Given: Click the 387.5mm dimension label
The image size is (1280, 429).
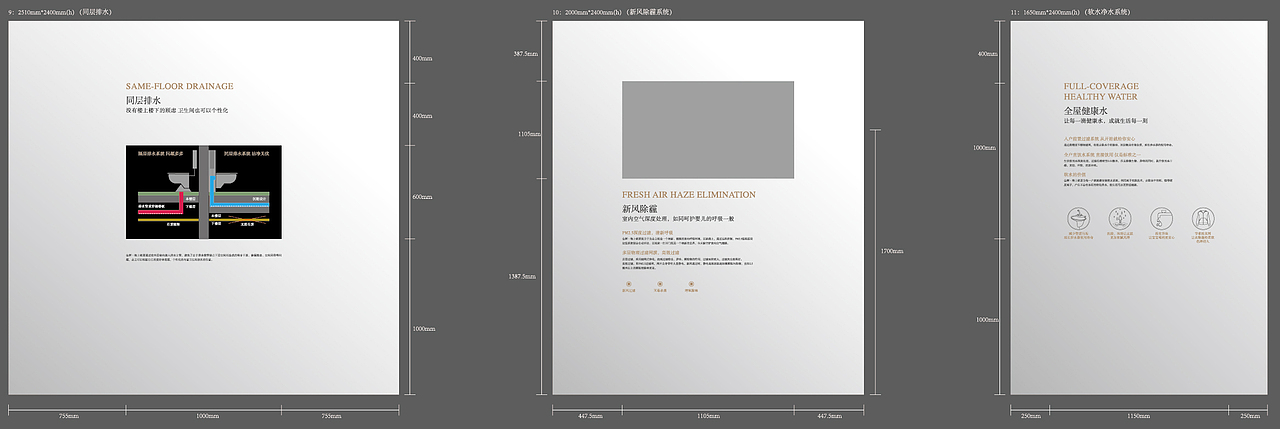Looking at the screenshot, I should 527,53.
